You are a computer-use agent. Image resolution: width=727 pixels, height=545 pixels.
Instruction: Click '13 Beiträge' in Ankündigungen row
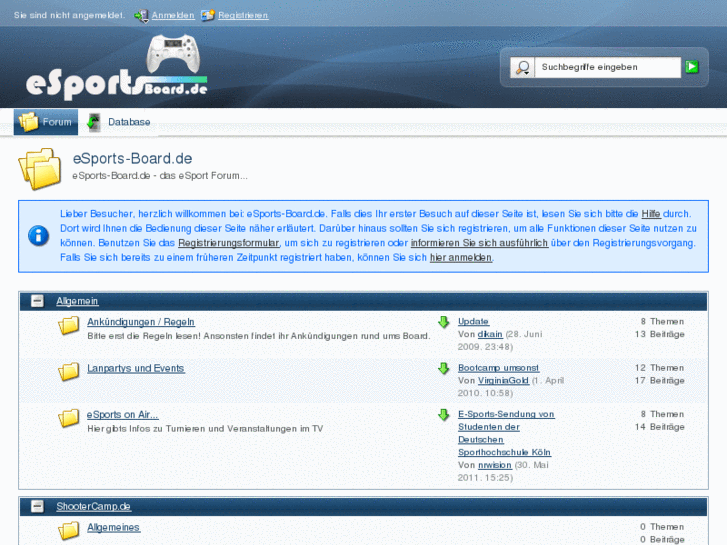(660, 334)
